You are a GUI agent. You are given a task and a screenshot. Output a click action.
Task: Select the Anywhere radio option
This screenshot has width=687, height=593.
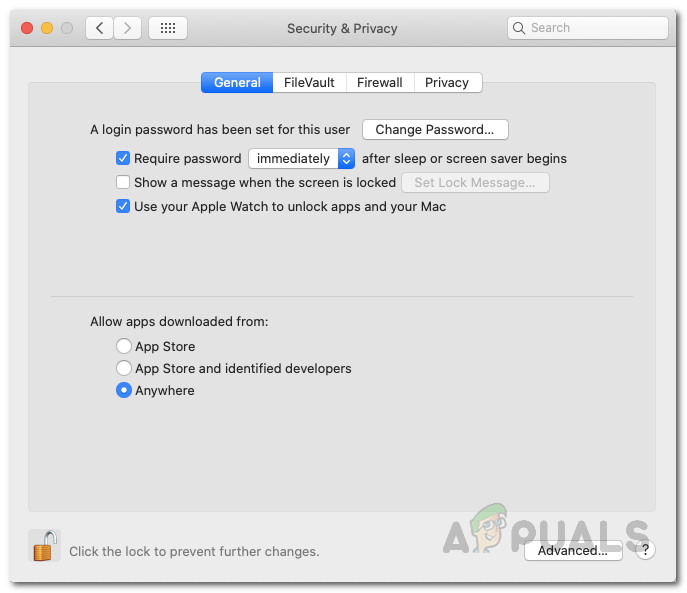tap(124, 390)
